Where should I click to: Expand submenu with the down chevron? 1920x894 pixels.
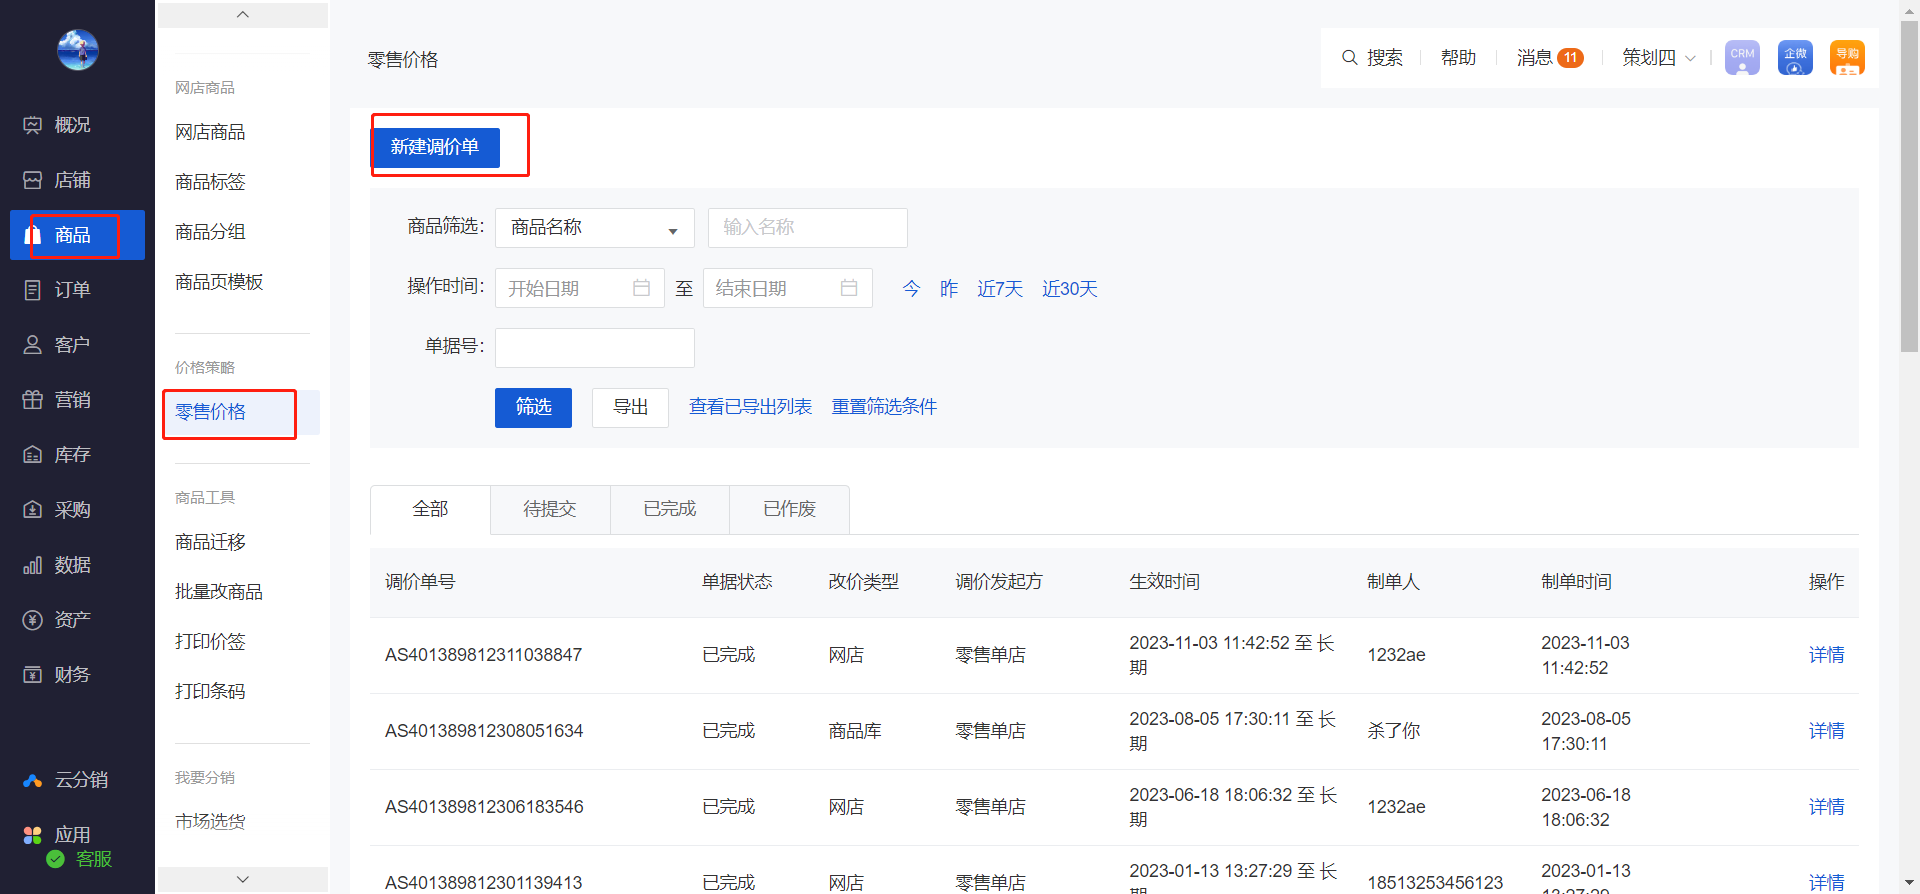243,879
